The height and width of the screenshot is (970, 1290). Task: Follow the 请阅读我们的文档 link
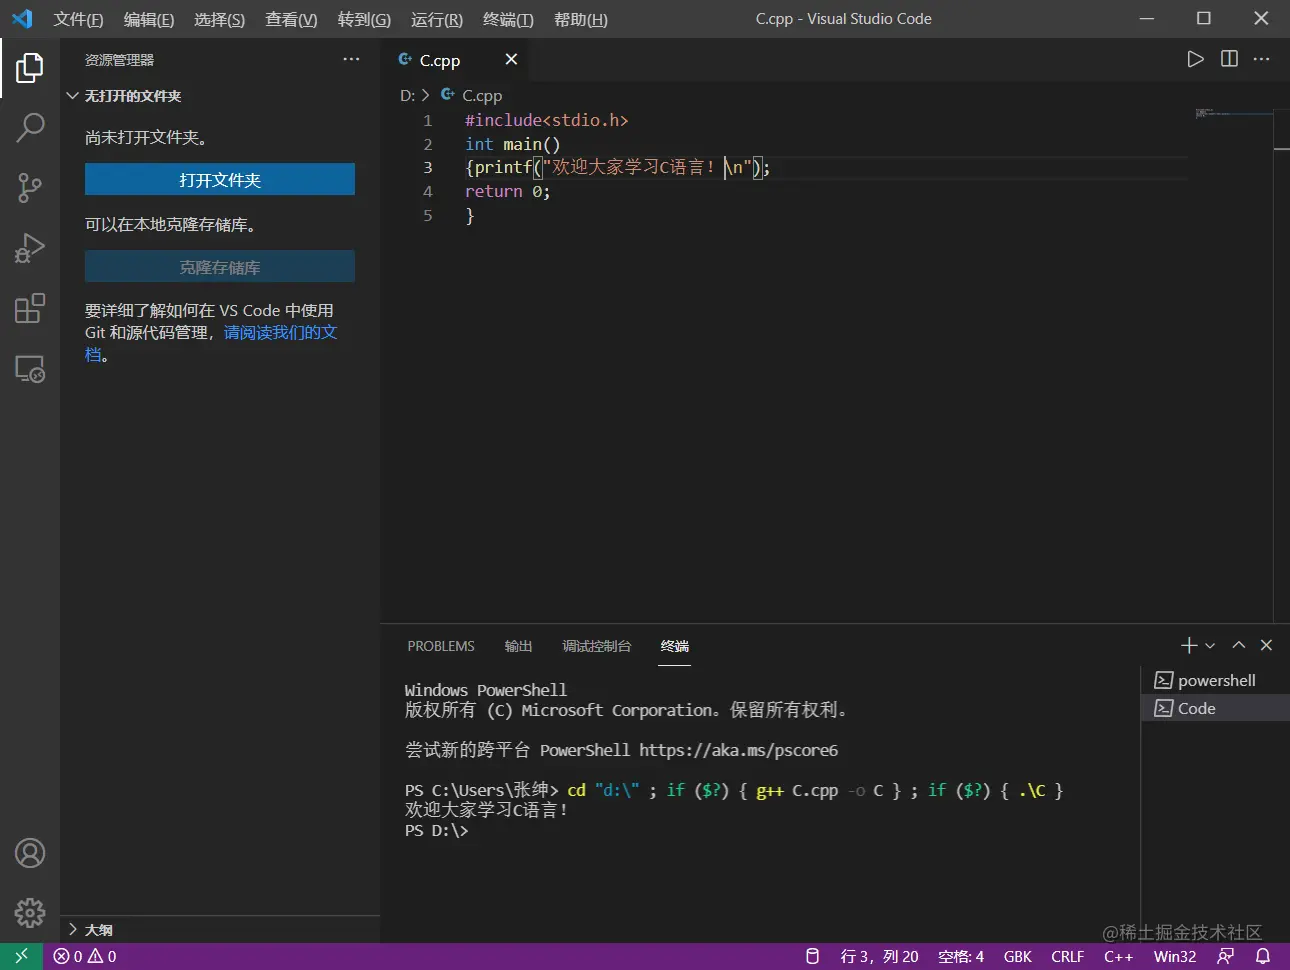(280, 332)
